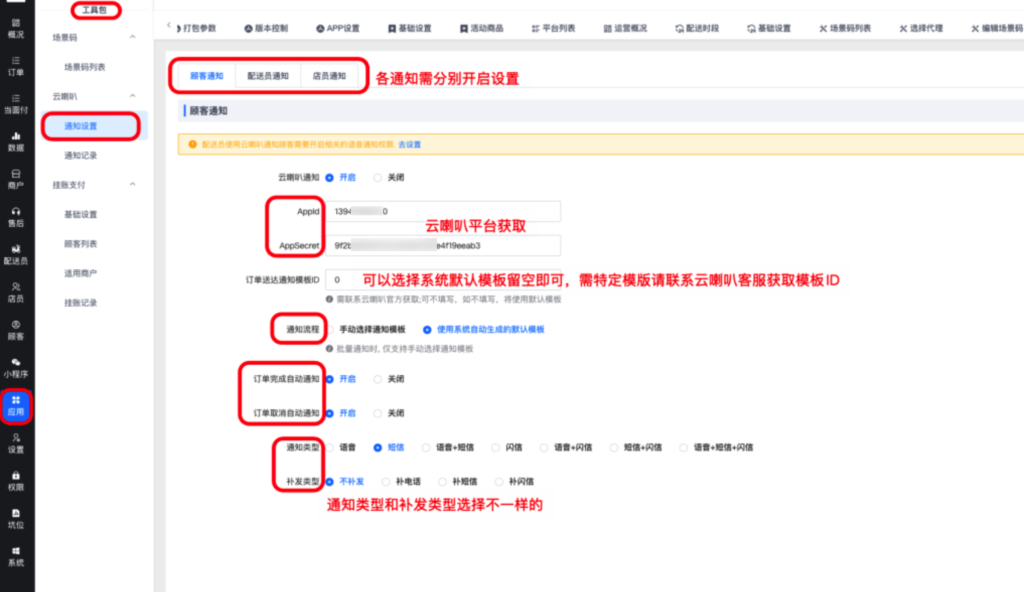Go to 售后 after-sales headset icon

[16, 216]
